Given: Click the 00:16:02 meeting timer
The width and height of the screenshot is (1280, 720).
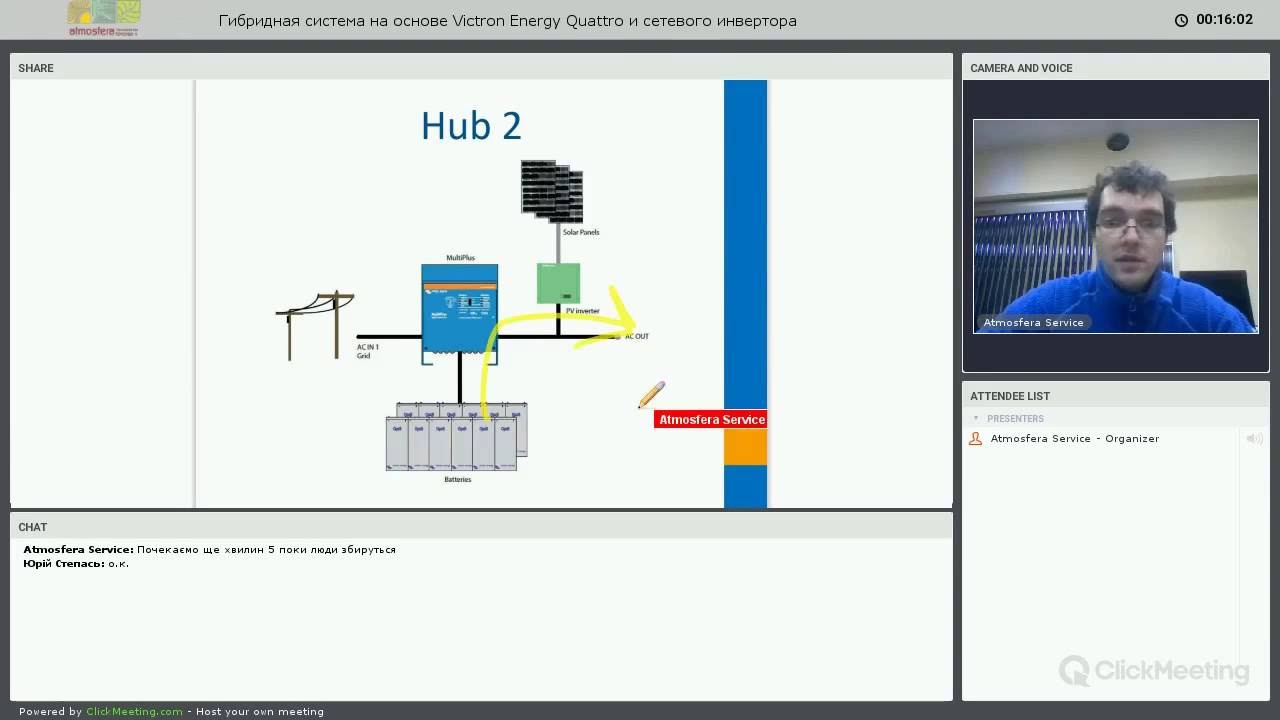Looking at the screenshot, I should pos(1224,20).
